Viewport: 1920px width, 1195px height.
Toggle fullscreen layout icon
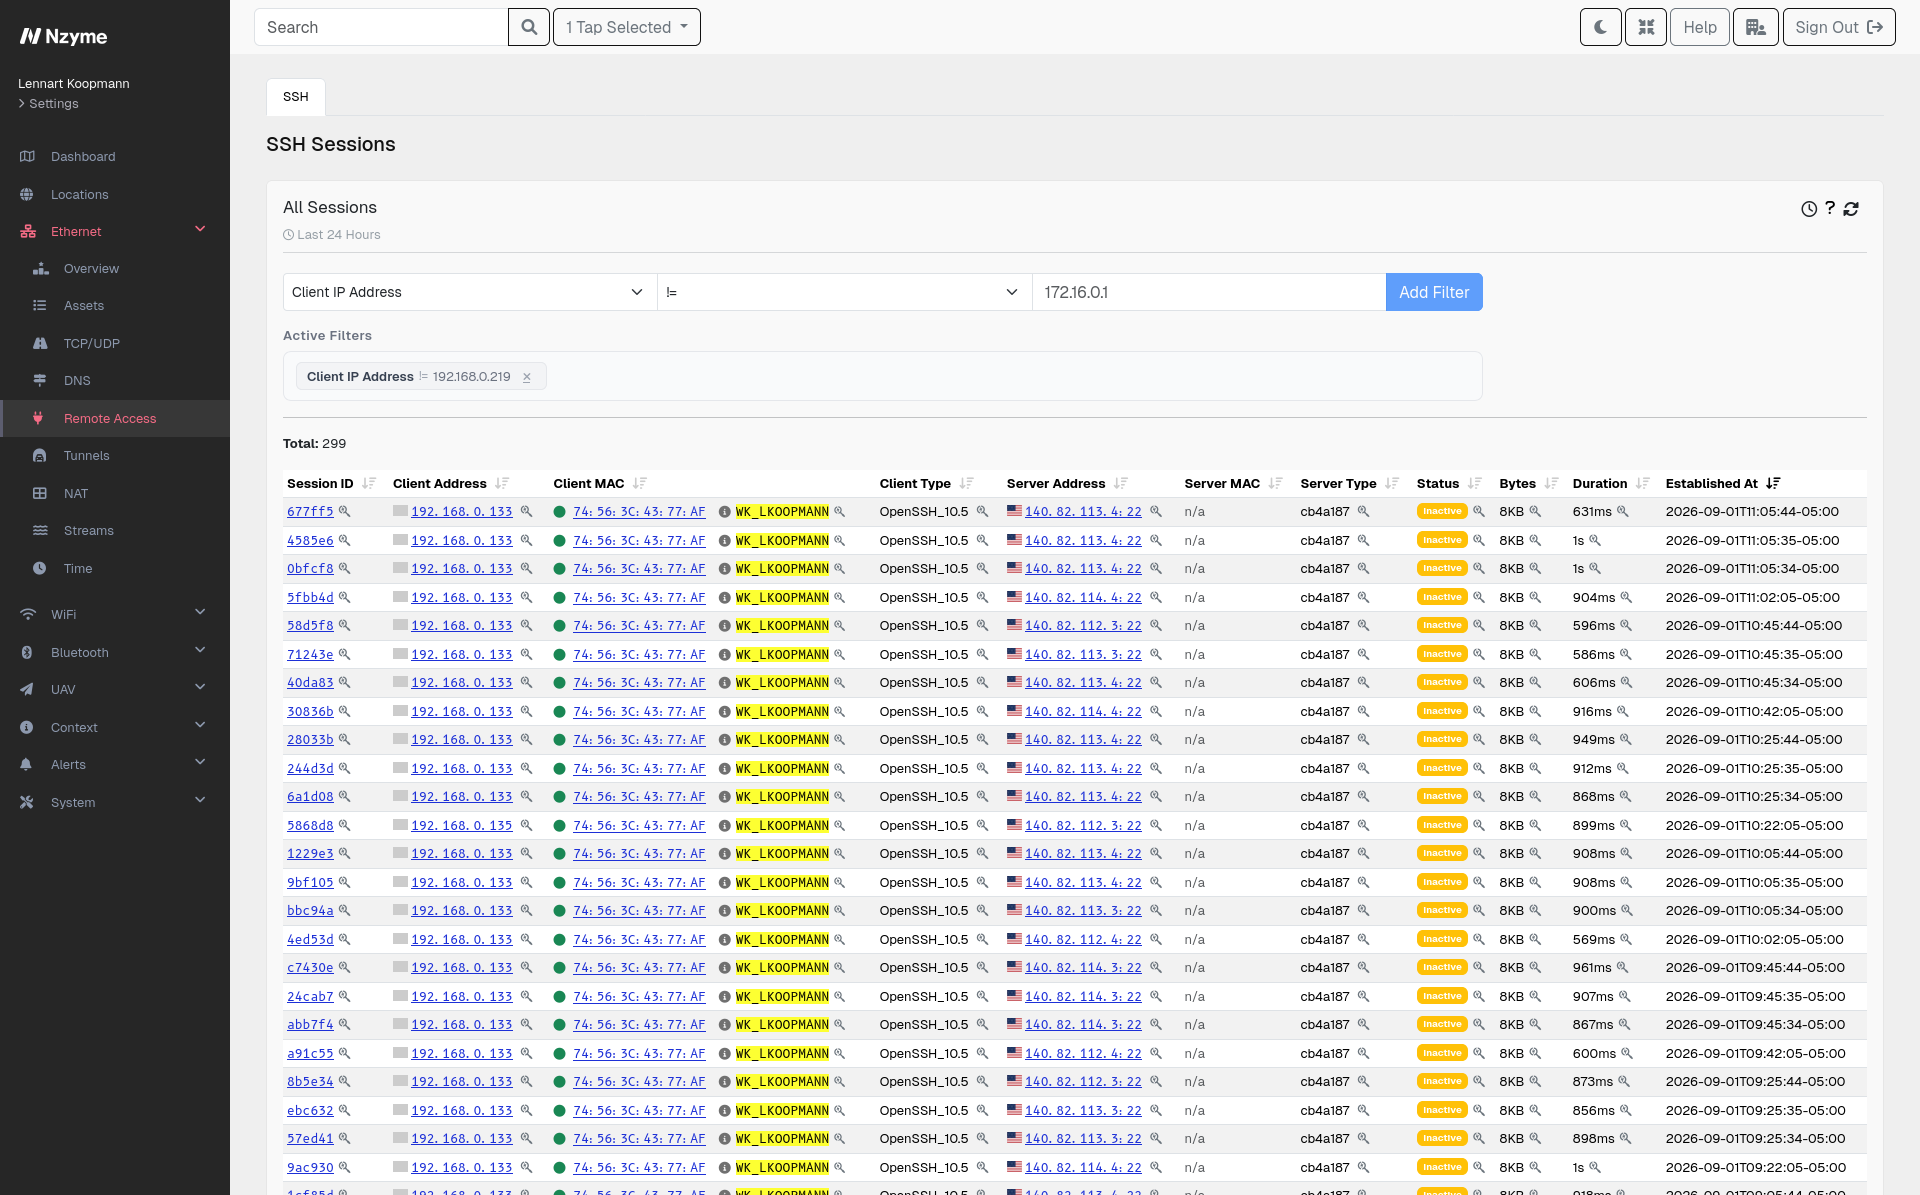(1646, 27)
